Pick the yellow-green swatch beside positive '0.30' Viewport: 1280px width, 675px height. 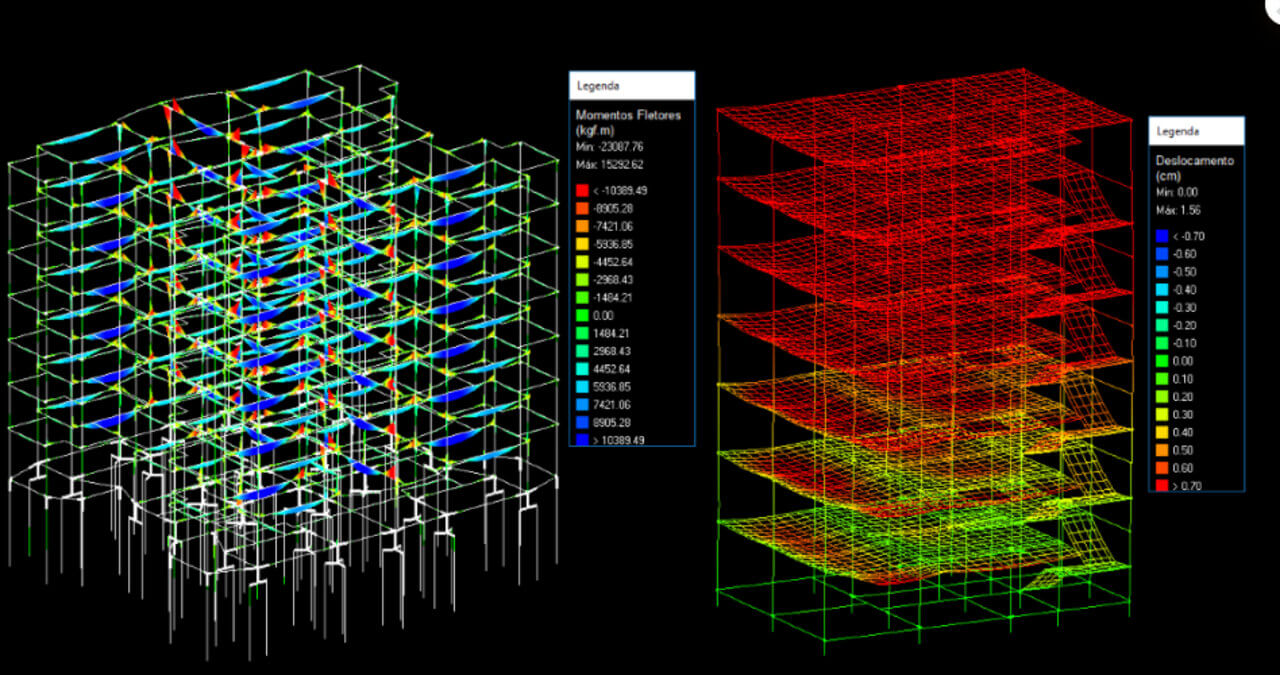click(1162, 415)
